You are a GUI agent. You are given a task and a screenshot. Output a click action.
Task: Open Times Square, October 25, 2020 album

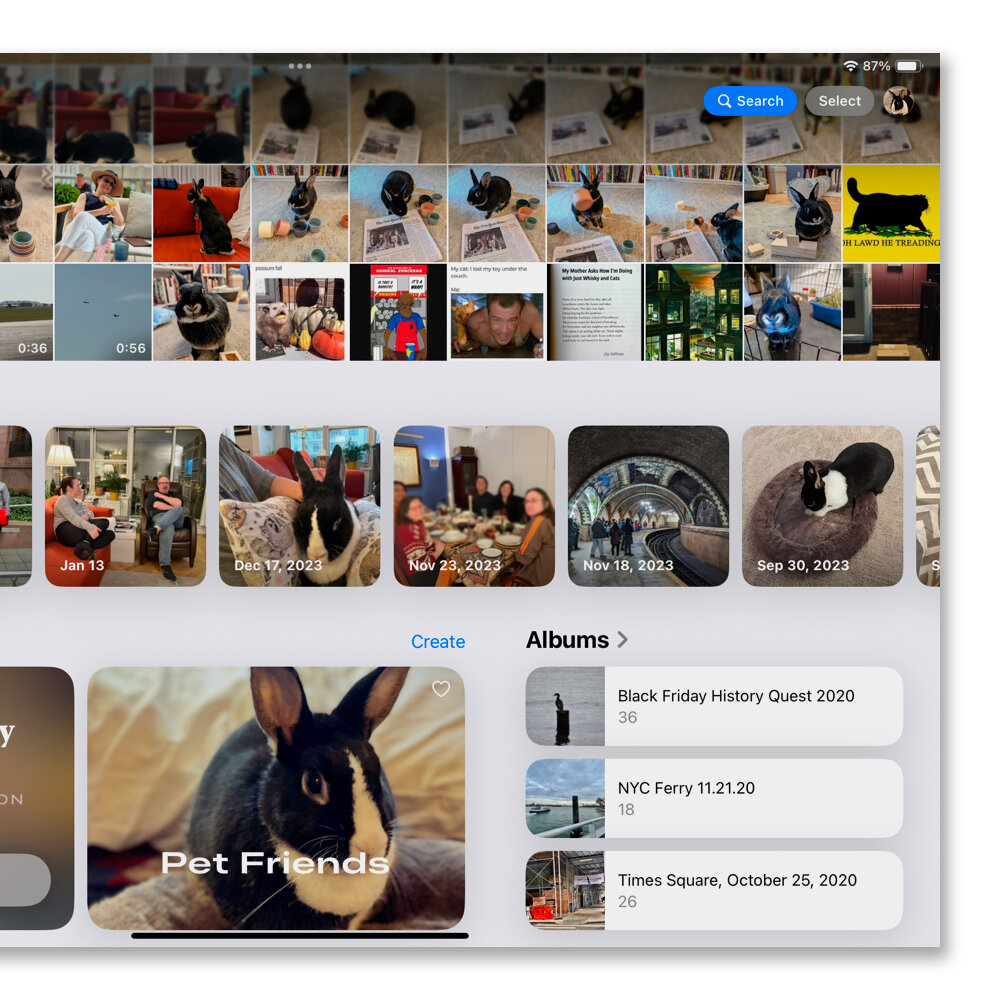click(x=714, y=890)
